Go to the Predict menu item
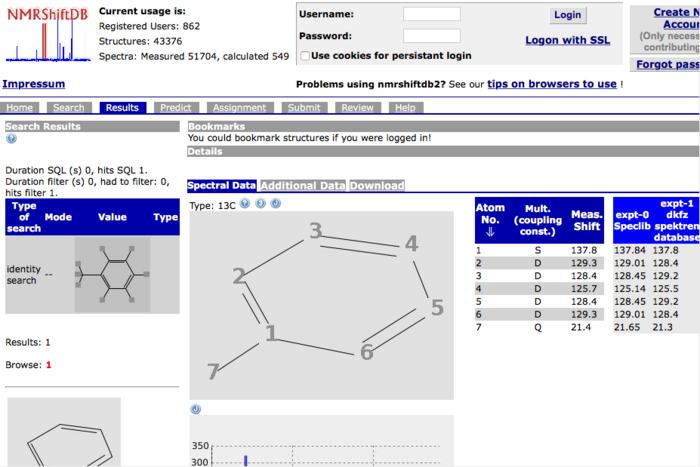700x467 pixels. [175, 107]
